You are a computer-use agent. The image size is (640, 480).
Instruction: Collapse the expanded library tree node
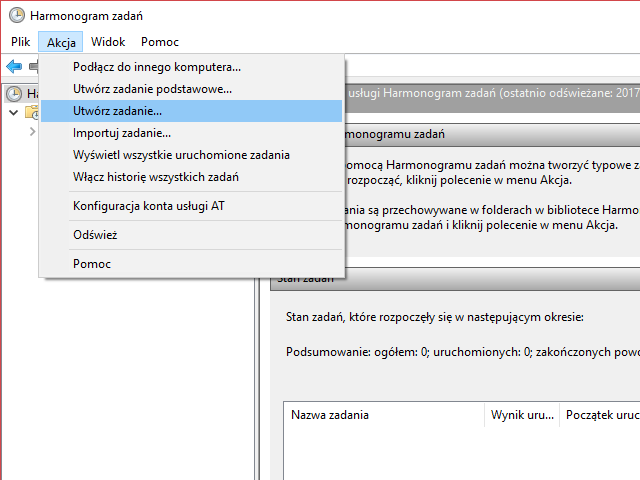click(13, 112)
